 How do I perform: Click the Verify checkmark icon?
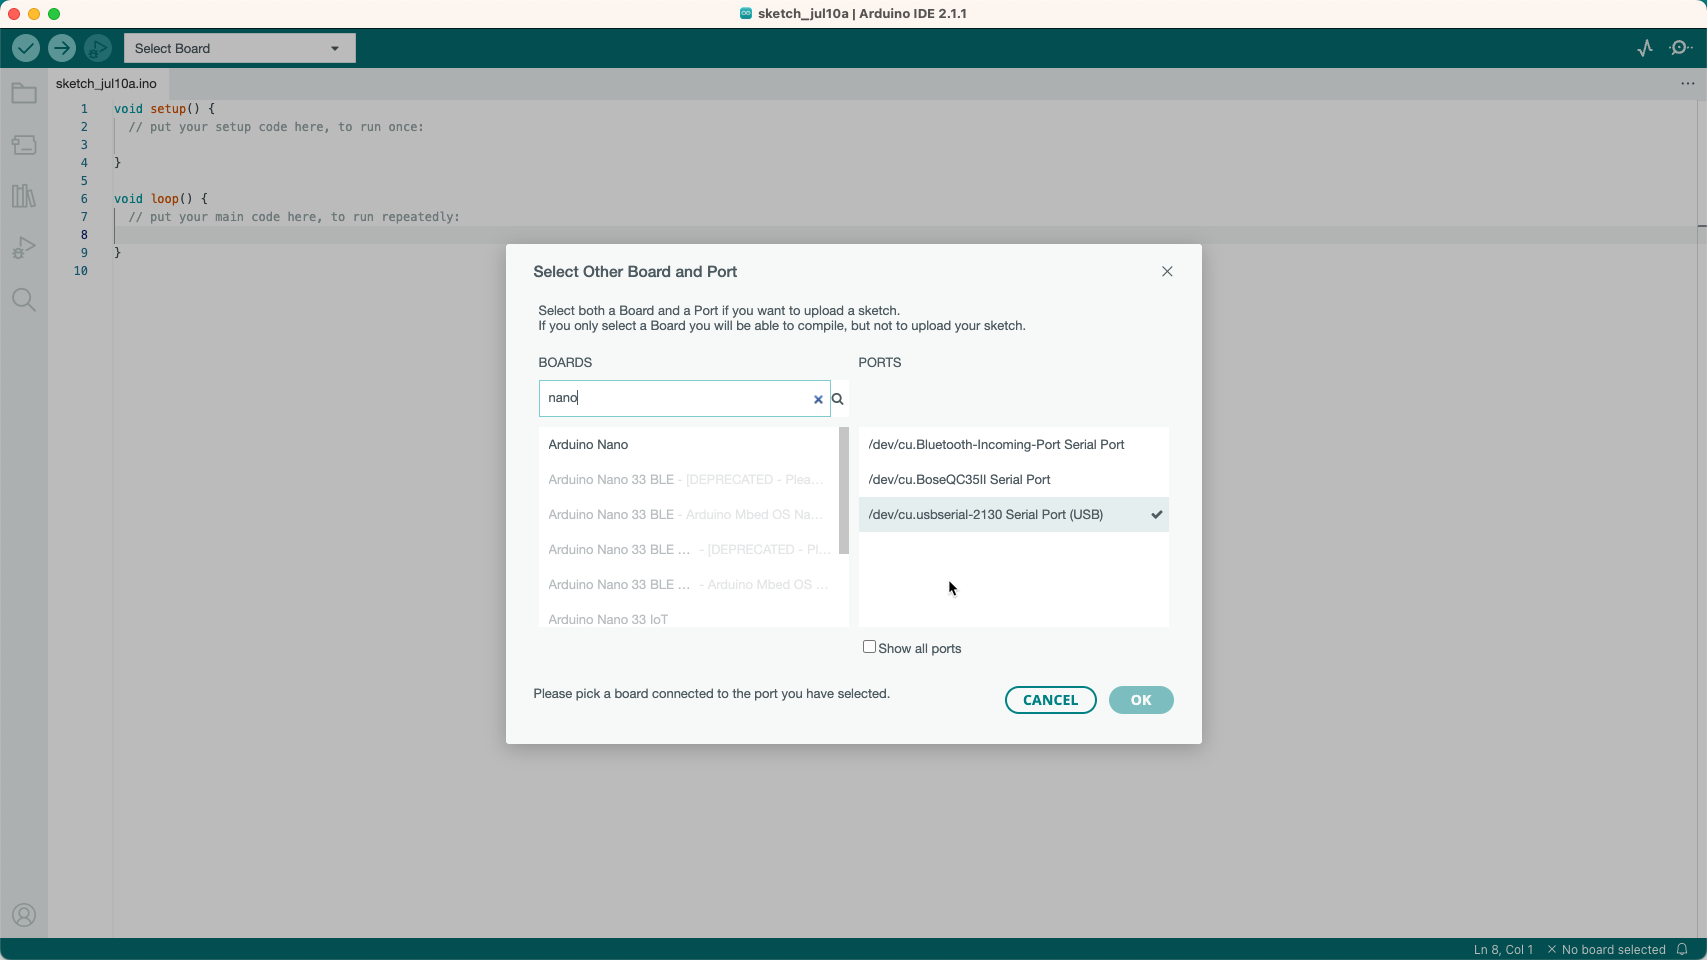(x=26, y=48)
